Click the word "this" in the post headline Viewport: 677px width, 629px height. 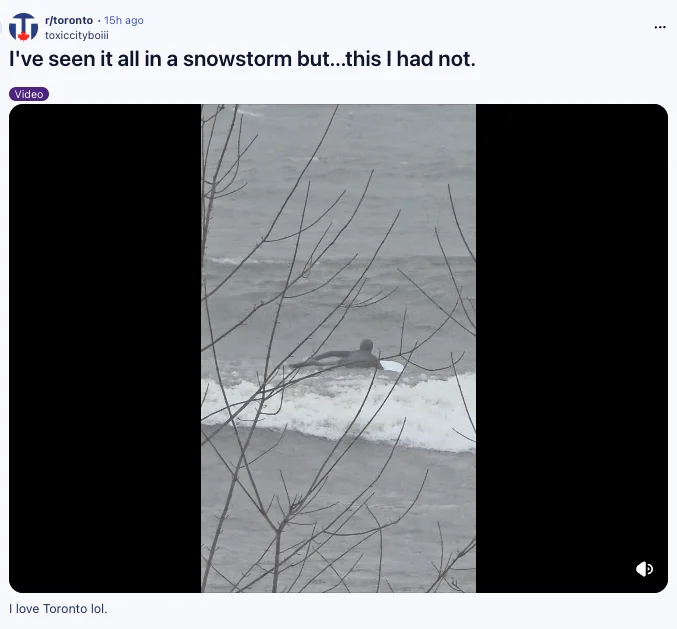(363, 59)
